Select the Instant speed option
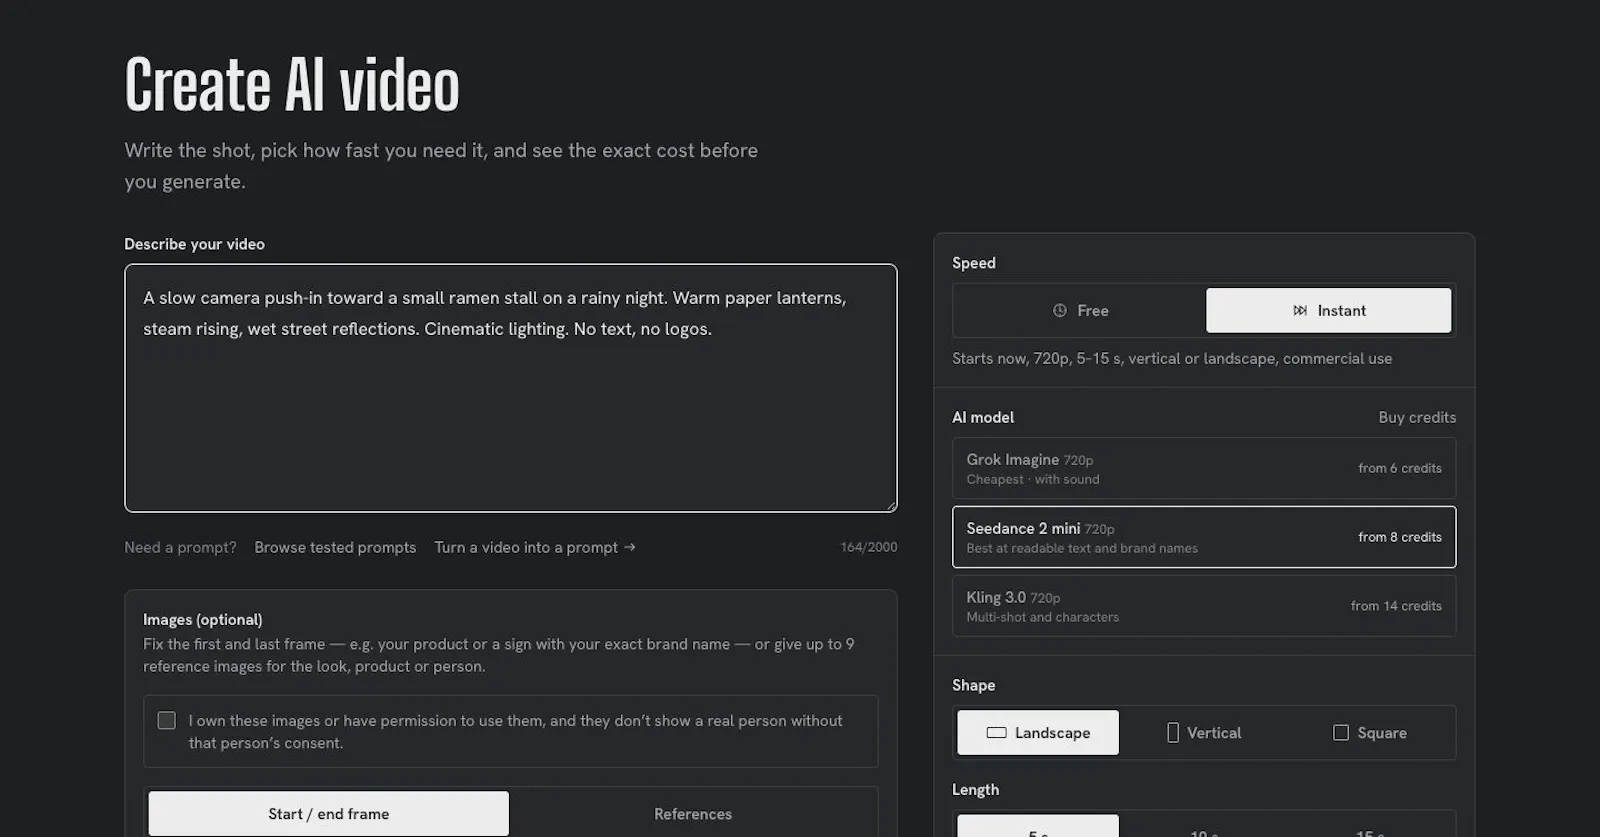 pos(1328,311)
